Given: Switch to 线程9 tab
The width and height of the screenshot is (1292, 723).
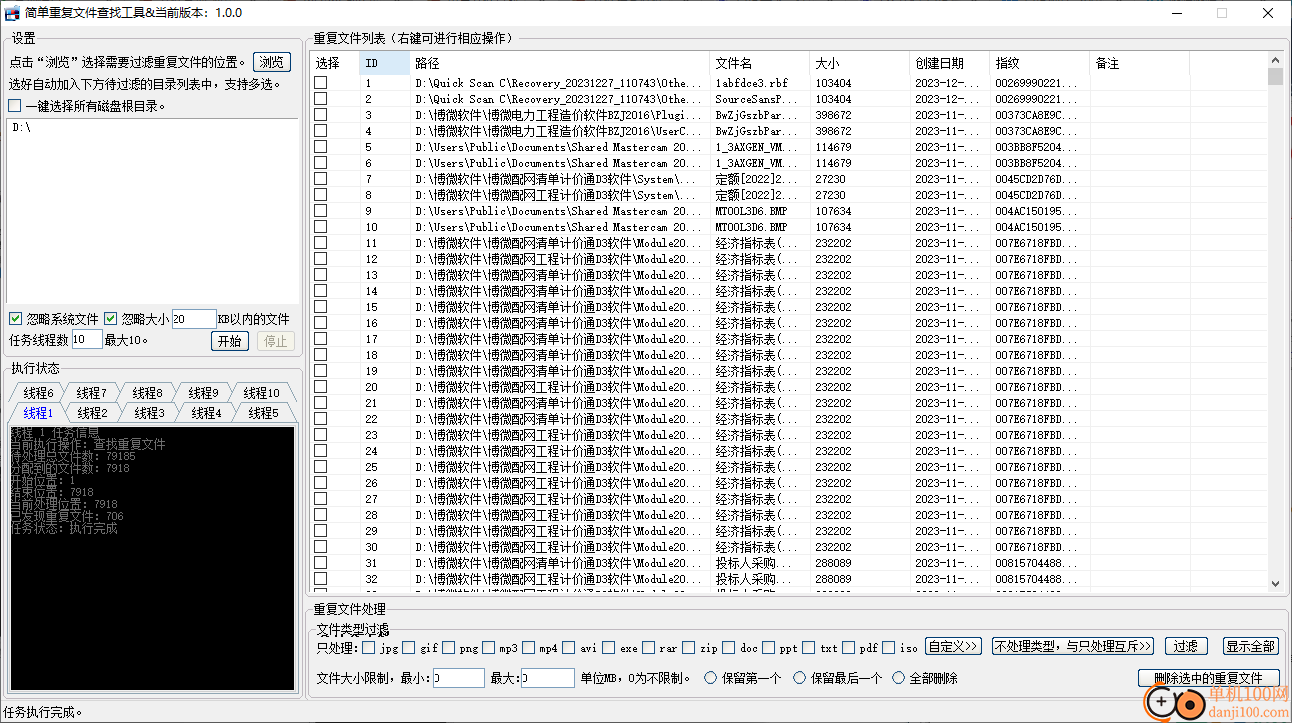Looking at the screenshot, I should pyautogui.click(x=203, y=393).
